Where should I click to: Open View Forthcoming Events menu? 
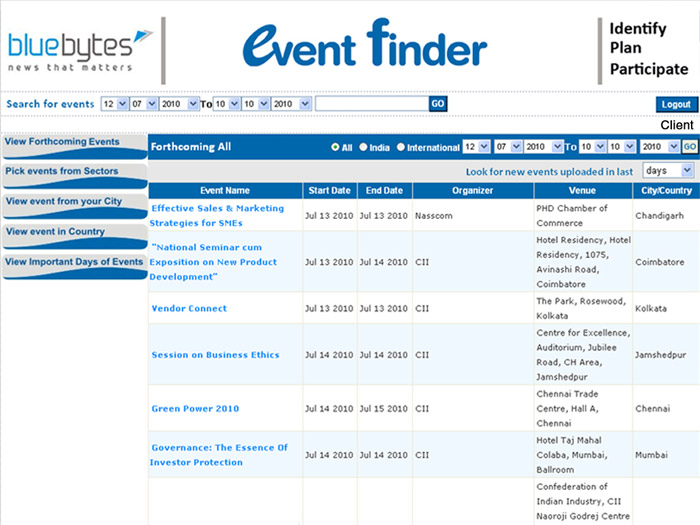(x=75, y=146)
